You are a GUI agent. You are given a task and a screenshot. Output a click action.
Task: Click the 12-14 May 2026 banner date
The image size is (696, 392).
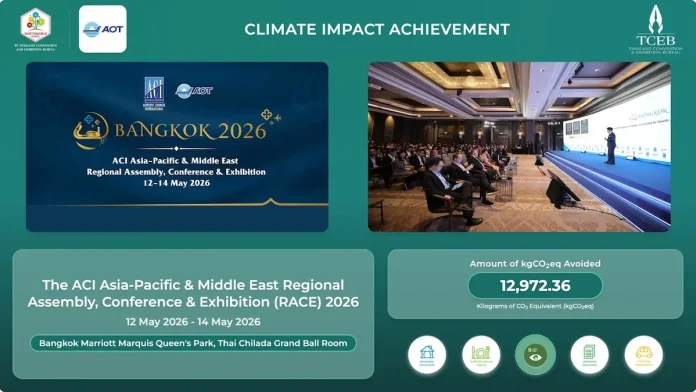pyautogui.click(x=177, y=183)
